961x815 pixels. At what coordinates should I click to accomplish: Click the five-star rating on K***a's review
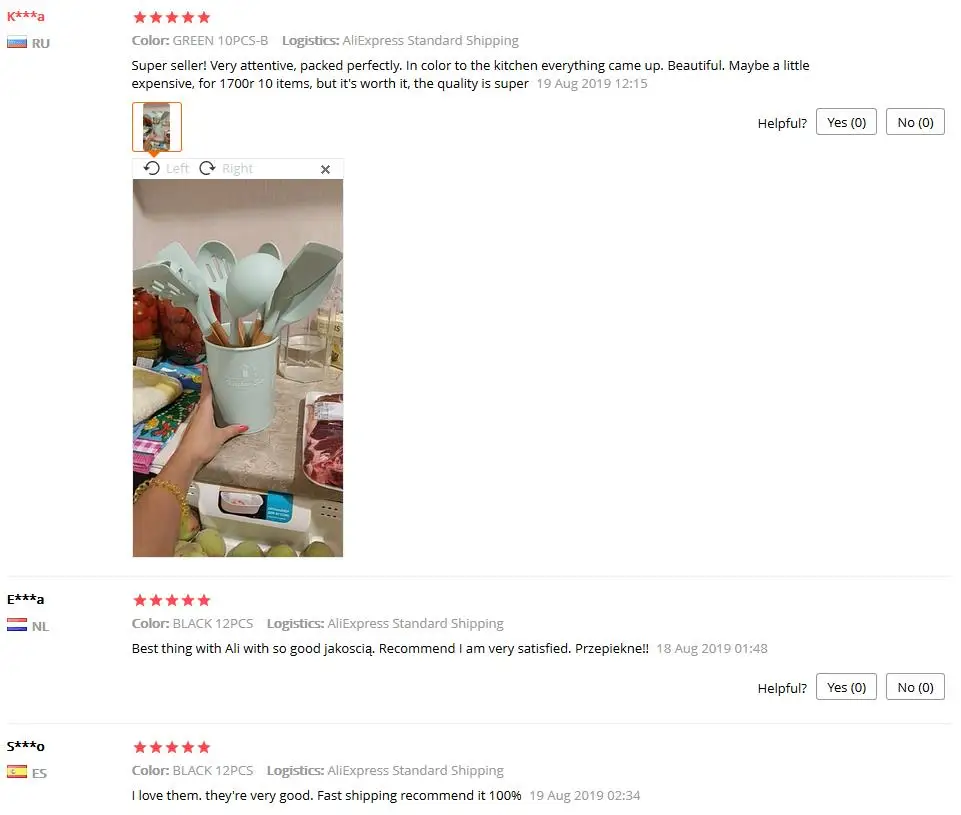pos(172,17)
